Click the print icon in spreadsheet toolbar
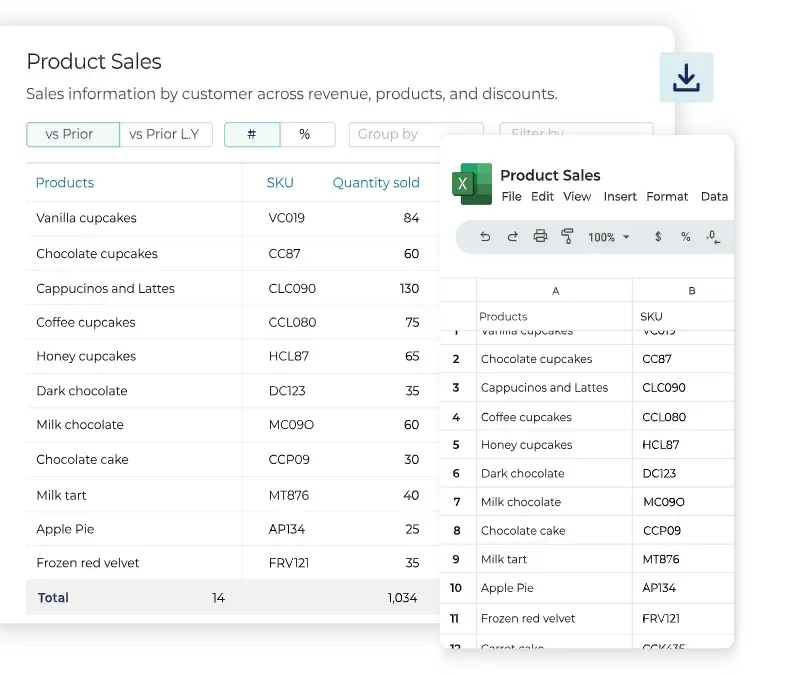This screenshot has width=790, height=676. 540,236
